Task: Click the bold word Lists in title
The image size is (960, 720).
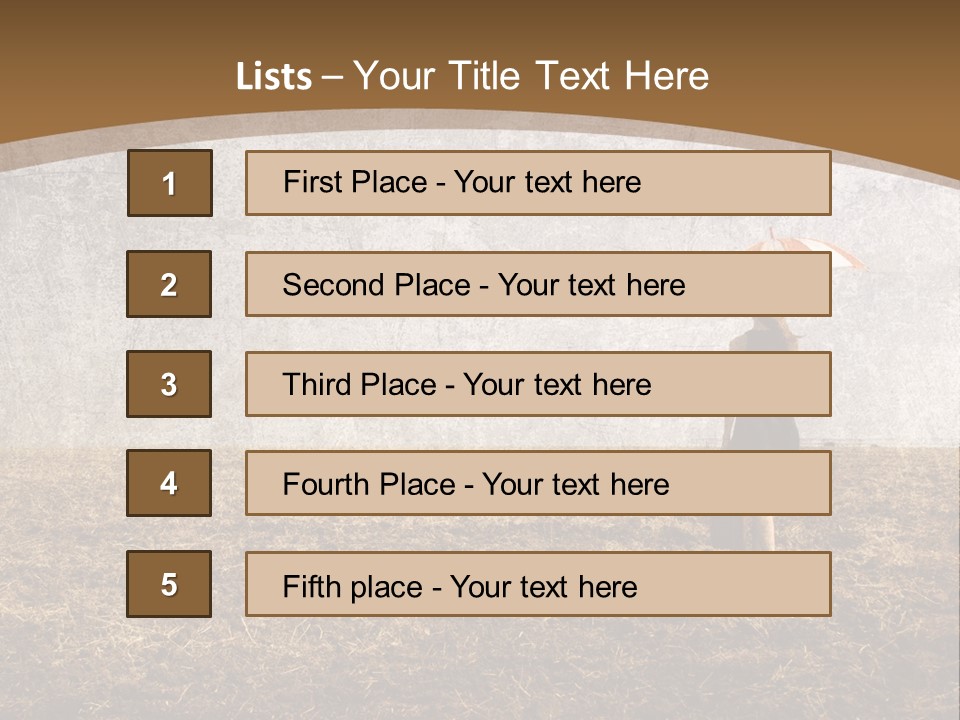Action: (274, 77)
